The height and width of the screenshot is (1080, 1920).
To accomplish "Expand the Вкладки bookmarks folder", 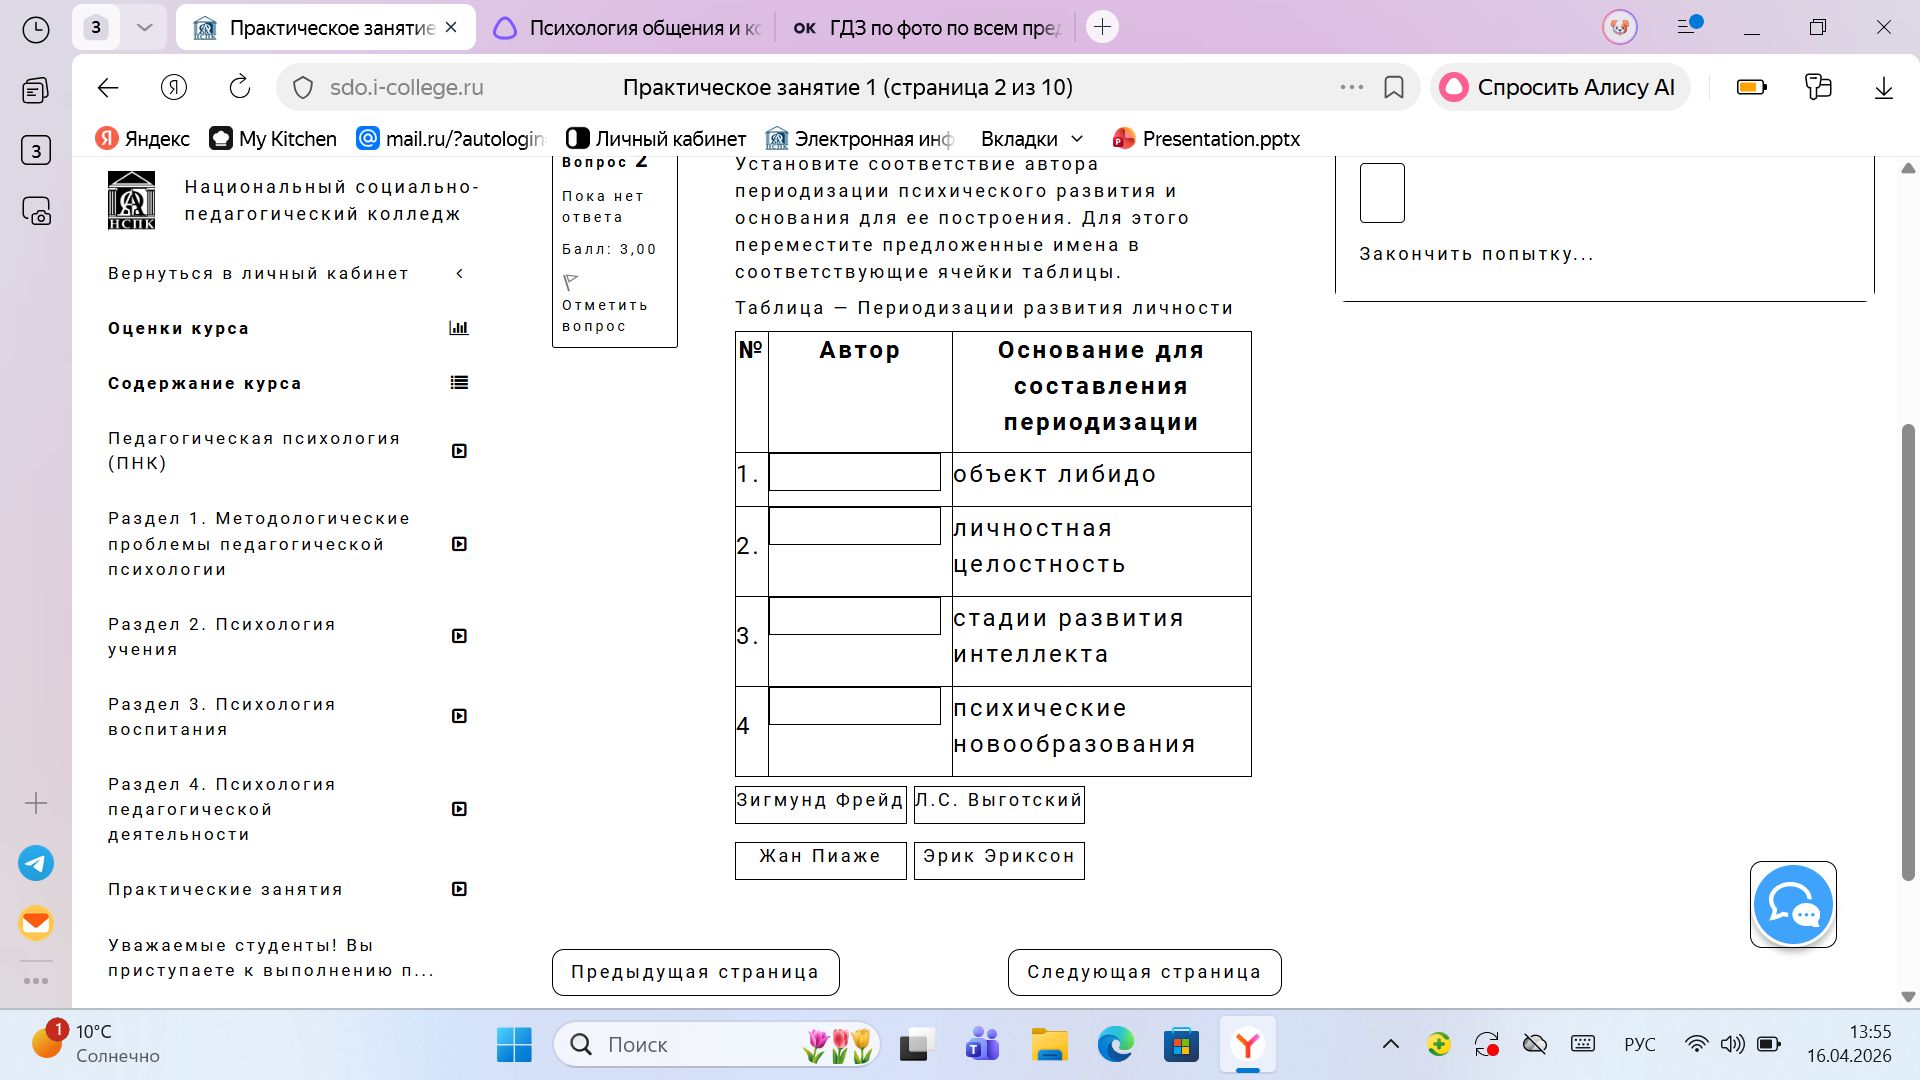I will click(x=1032, y=139).
